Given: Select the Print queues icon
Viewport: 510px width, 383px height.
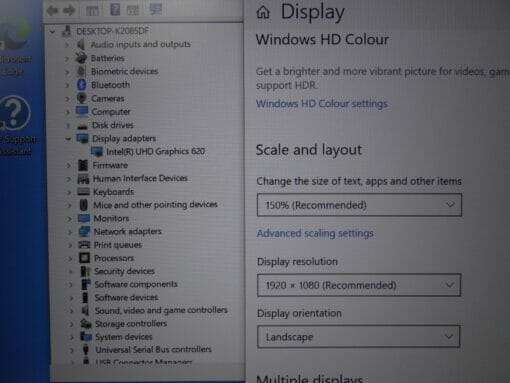Looking at the screenshot, I should pyautogui.click(x=84, y=245).
